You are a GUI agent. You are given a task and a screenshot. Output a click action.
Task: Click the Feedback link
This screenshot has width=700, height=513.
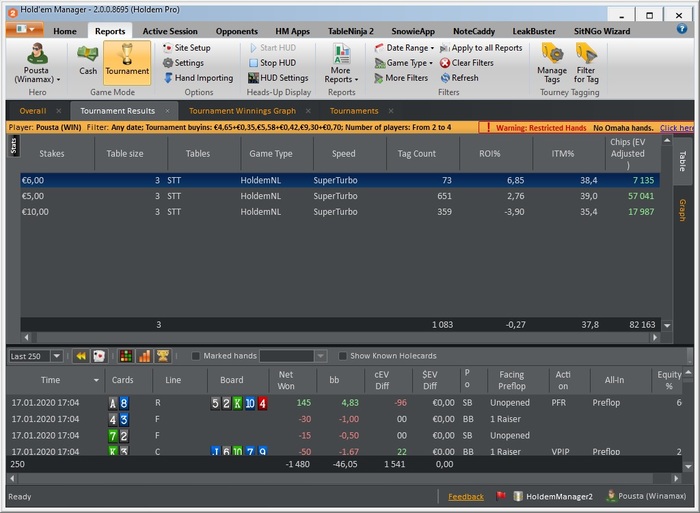[466, 496]
